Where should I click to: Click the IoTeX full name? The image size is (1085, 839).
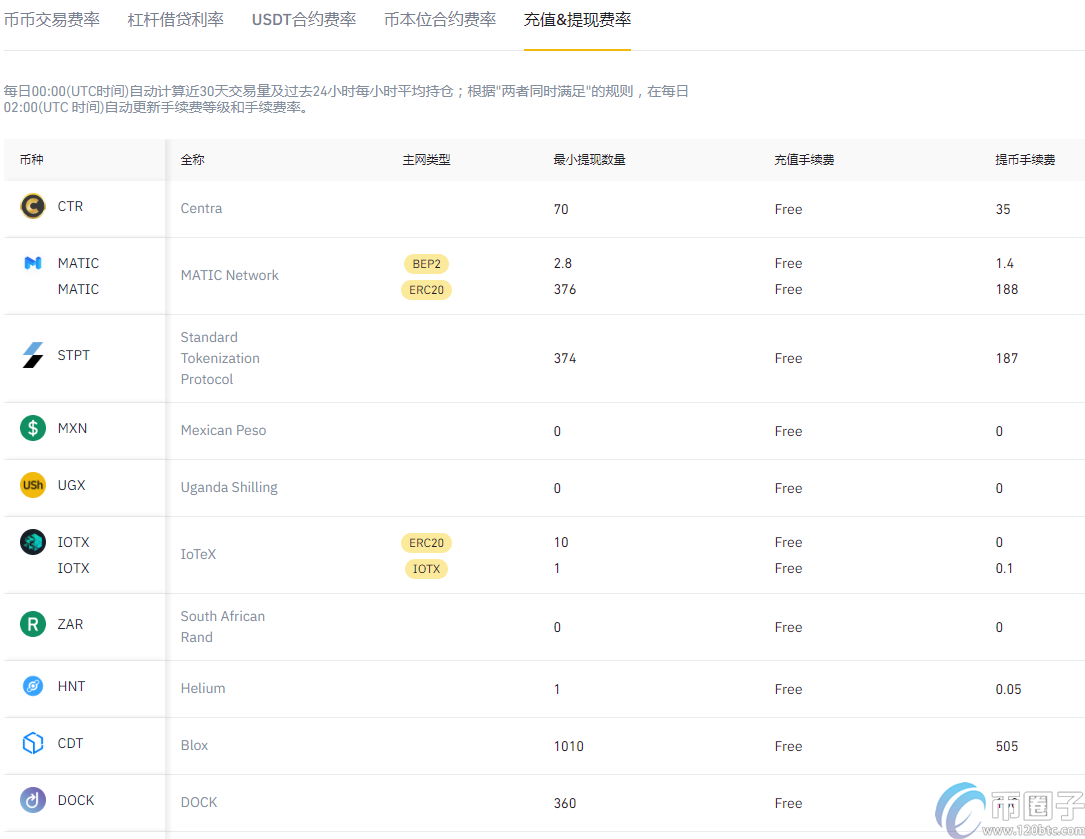click(x=199, y=554)
